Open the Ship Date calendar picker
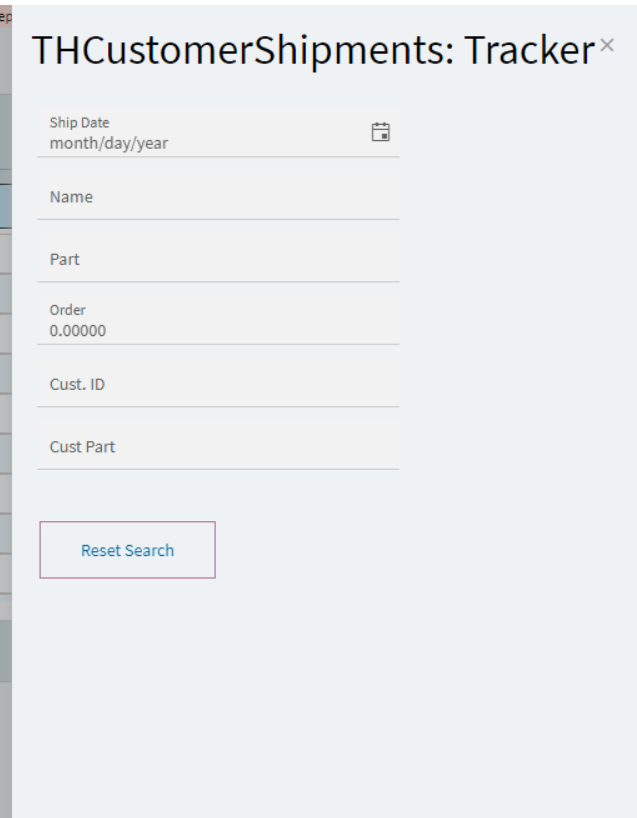637x818 pixels. (380, 132)
